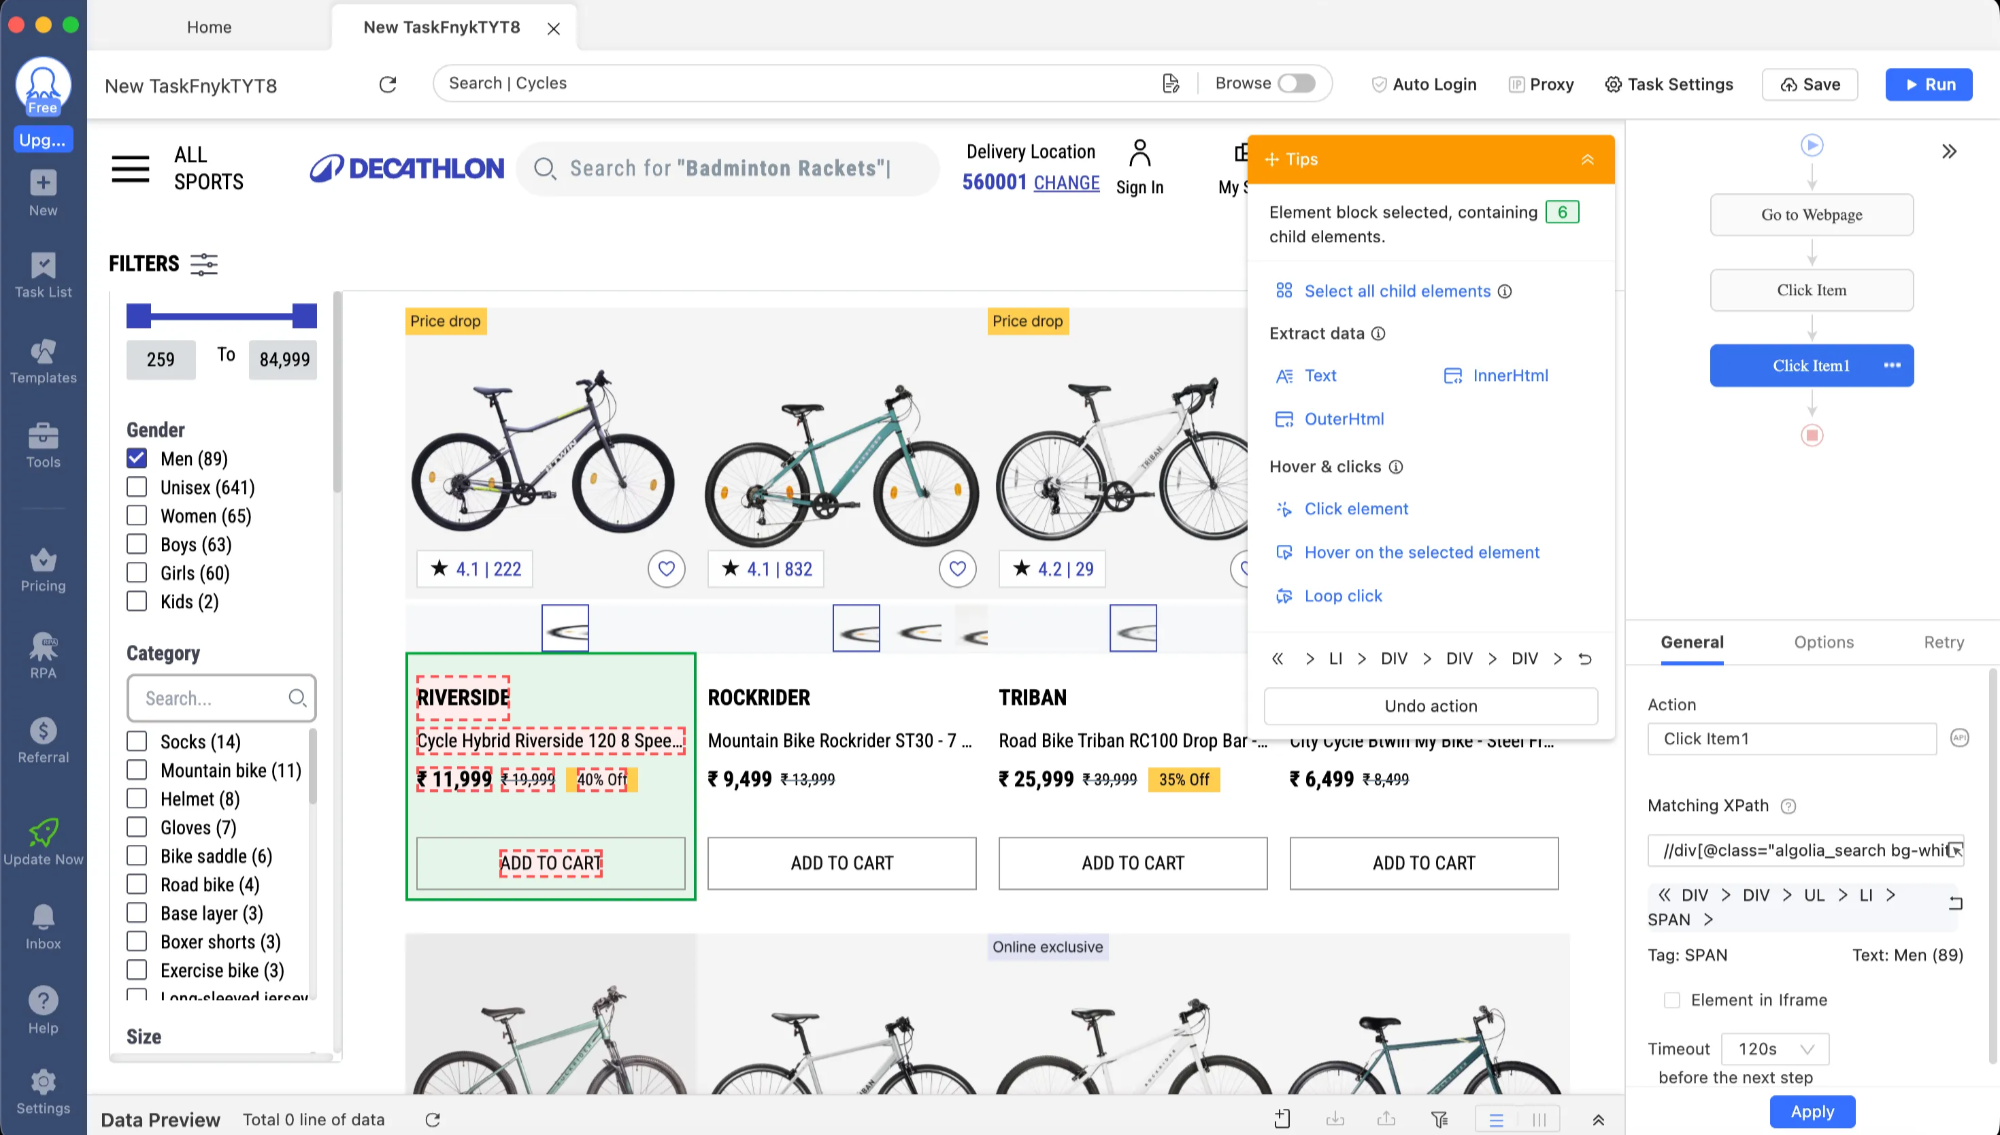Viewport: 2000px width, 1135px height.
Task: Enable the Element in Iframe checkbox
Action: pos(1672,1000)
